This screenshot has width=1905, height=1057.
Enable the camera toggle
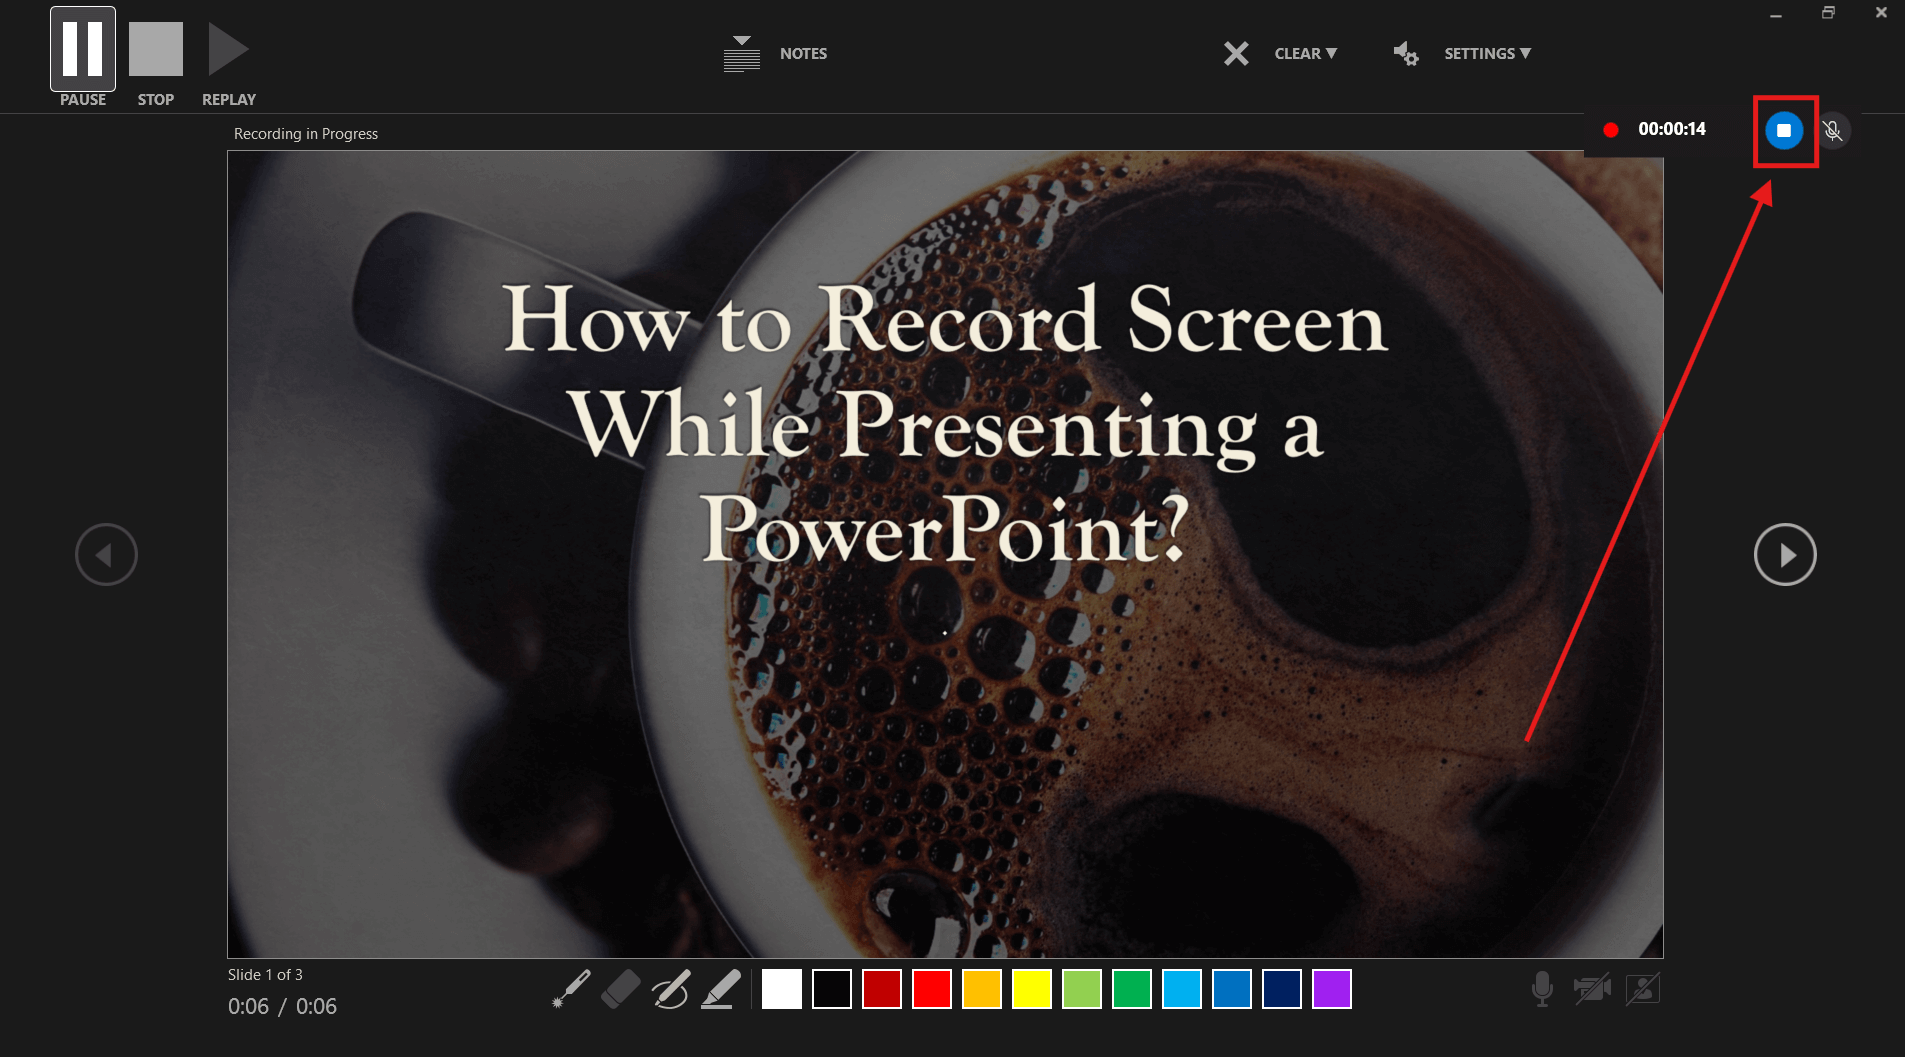[1592, 988]
